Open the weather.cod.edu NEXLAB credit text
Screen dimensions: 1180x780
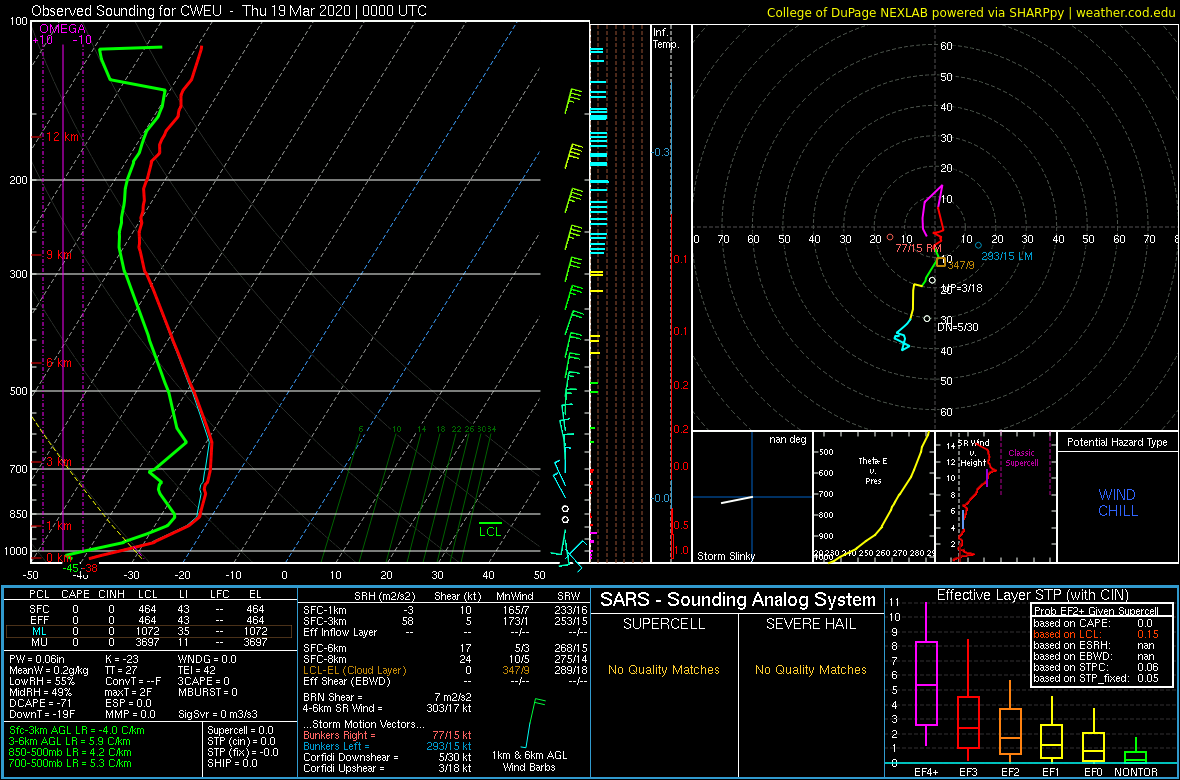[x=970, y=12]
